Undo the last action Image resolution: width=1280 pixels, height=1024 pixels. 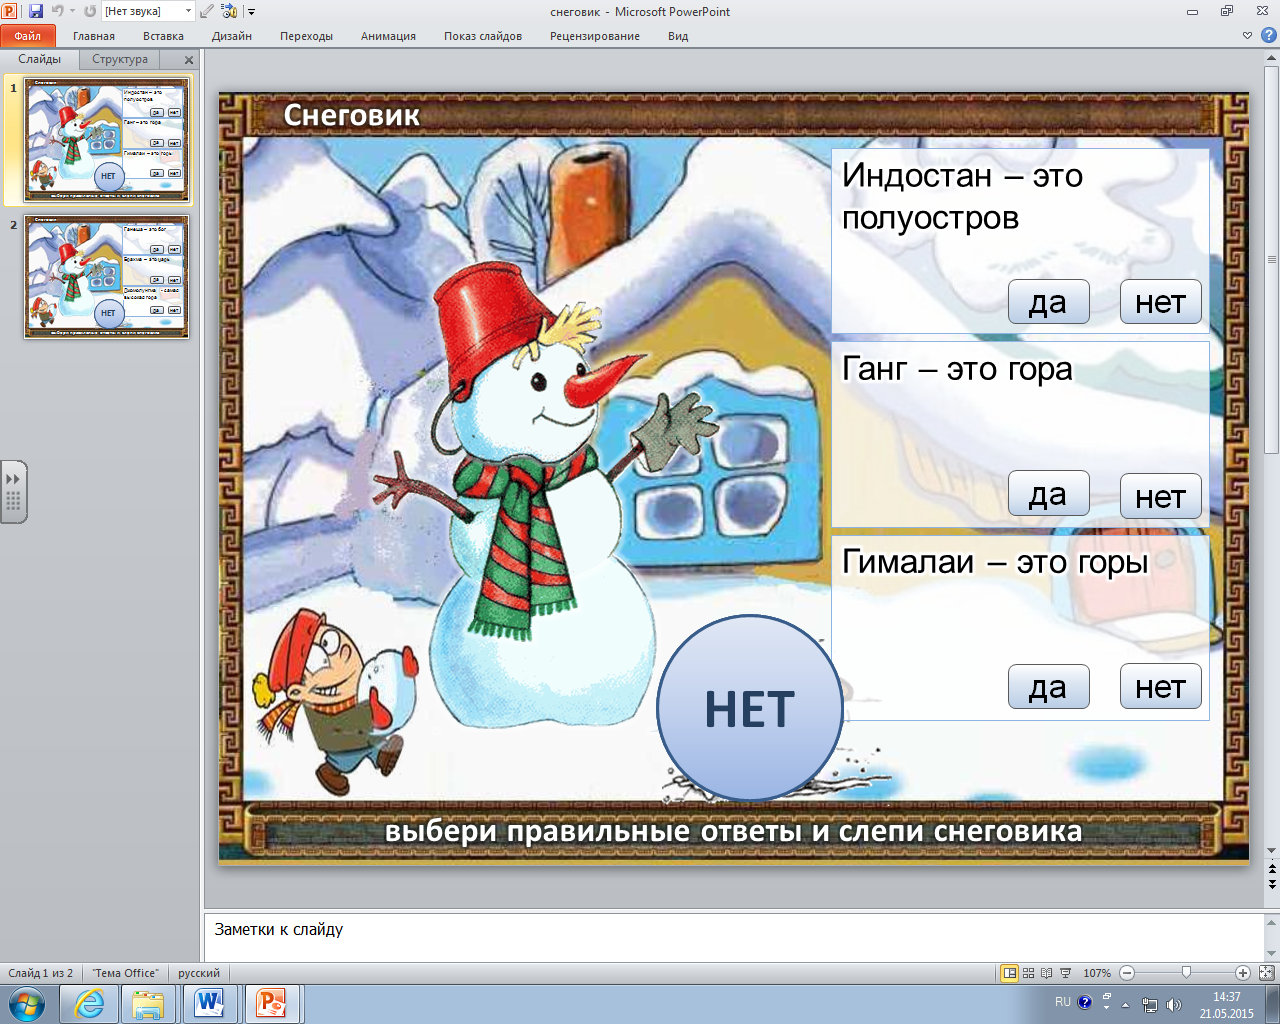(x=57, y=11)
